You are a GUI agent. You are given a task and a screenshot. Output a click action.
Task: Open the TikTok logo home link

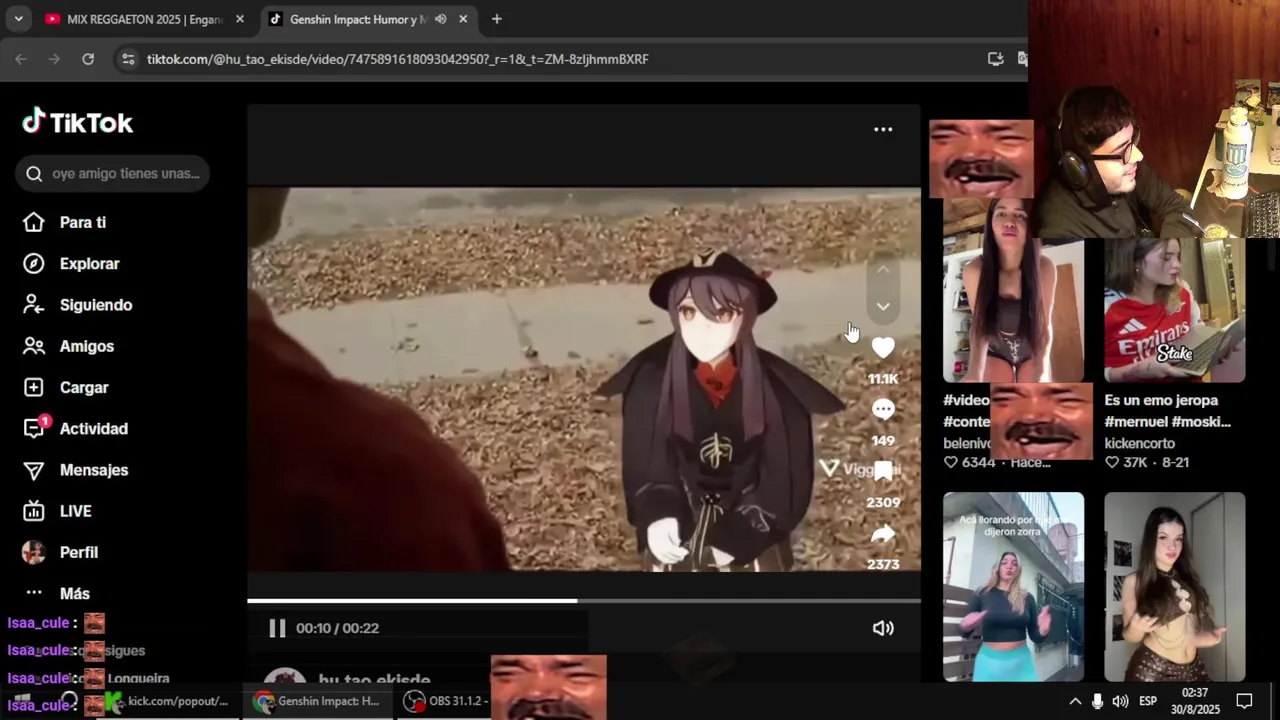point(78,123)
